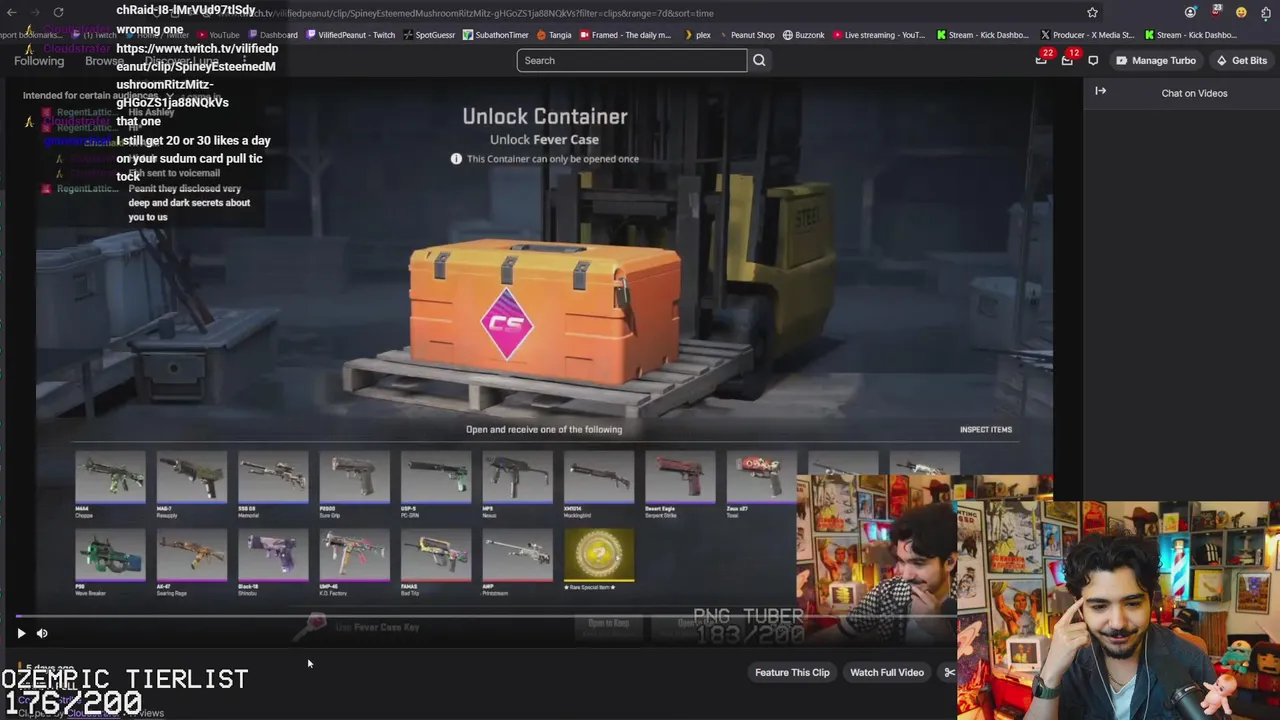Bookmark this page with star icon
1280x720 pixels.
coord(1092,12)
